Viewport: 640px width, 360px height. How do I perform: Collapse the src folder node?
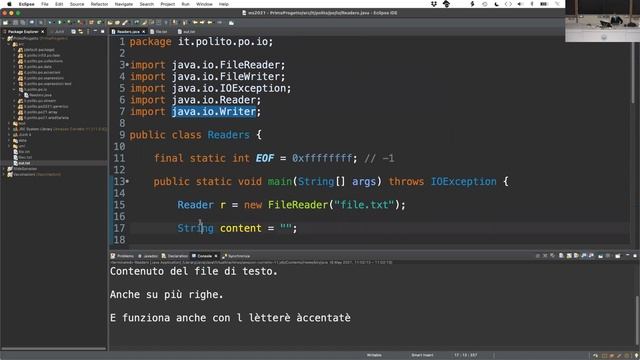point(9,44)
